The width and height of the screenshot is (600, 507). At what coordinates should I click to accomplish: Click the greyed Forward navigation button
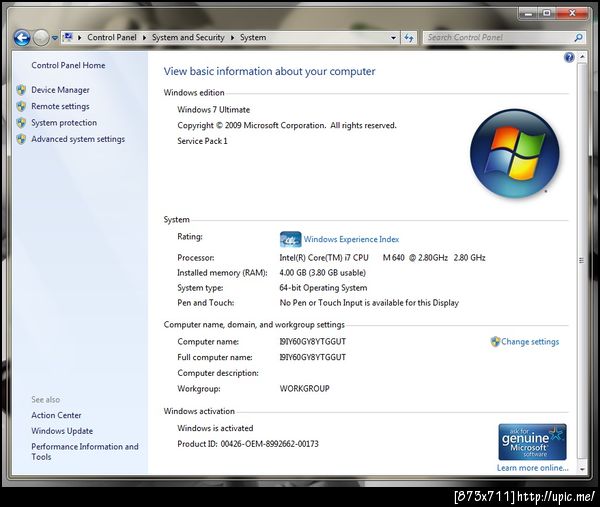[41, 38]
